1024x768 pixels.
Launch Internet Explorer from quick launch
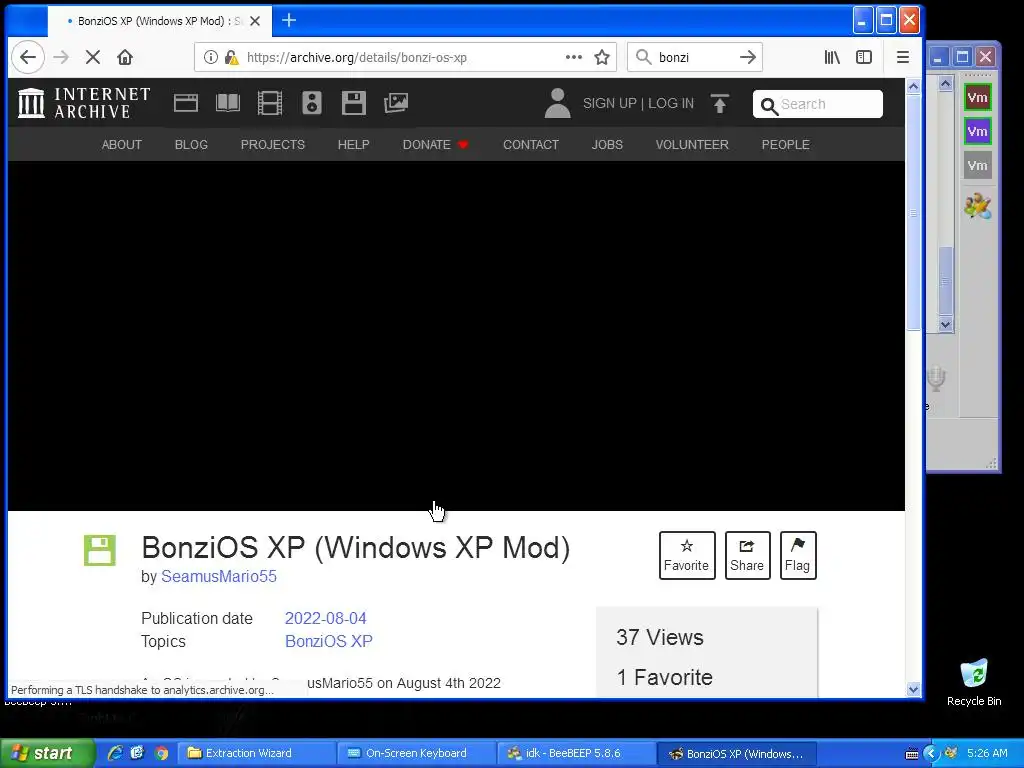coord(115,753)
